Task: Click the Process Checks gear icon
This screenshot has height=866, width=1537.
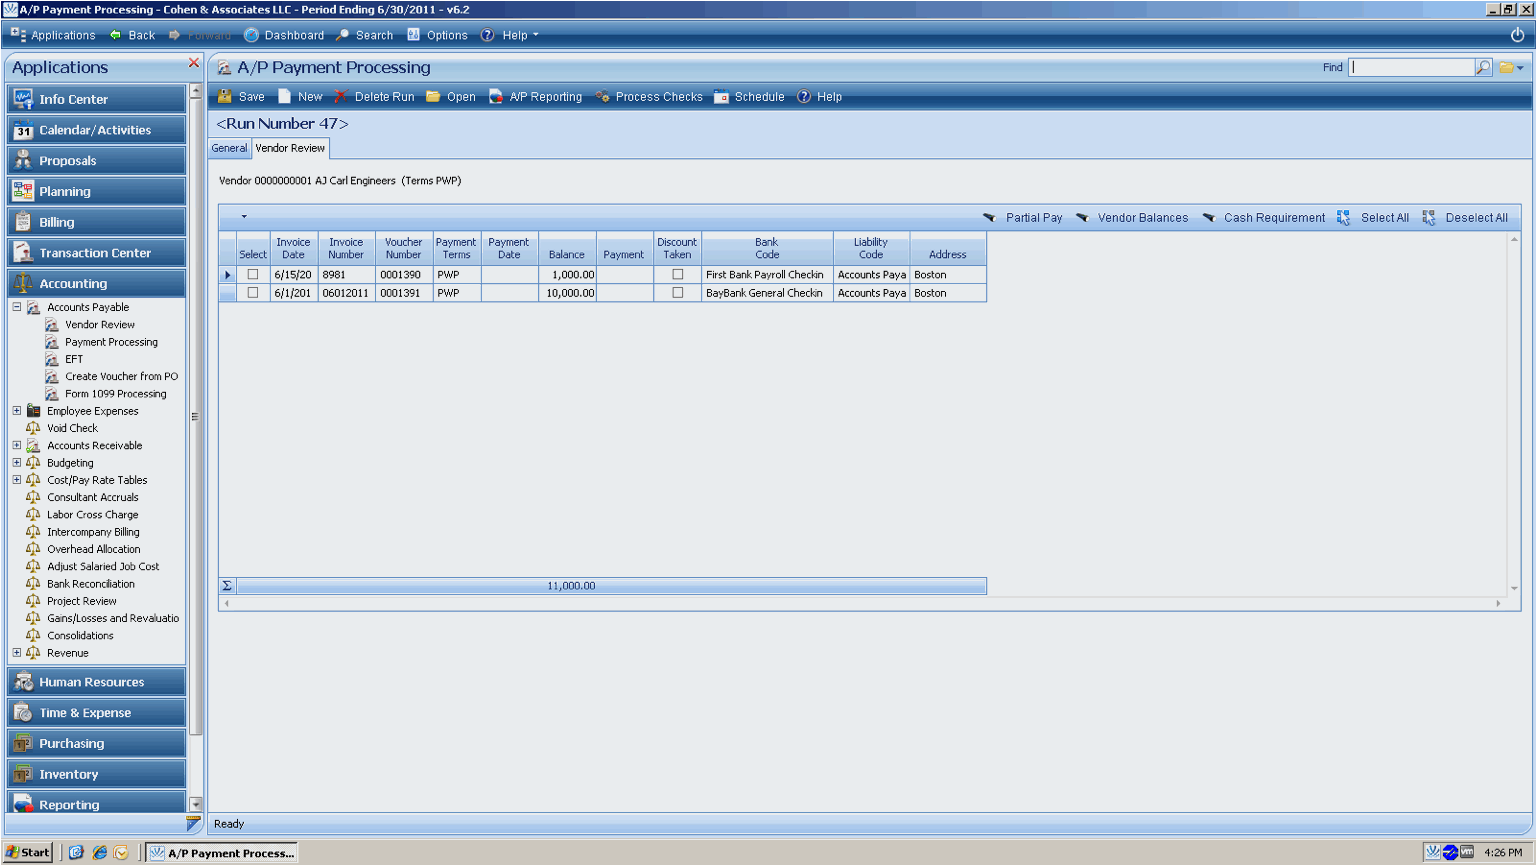Action: [602, 97]
